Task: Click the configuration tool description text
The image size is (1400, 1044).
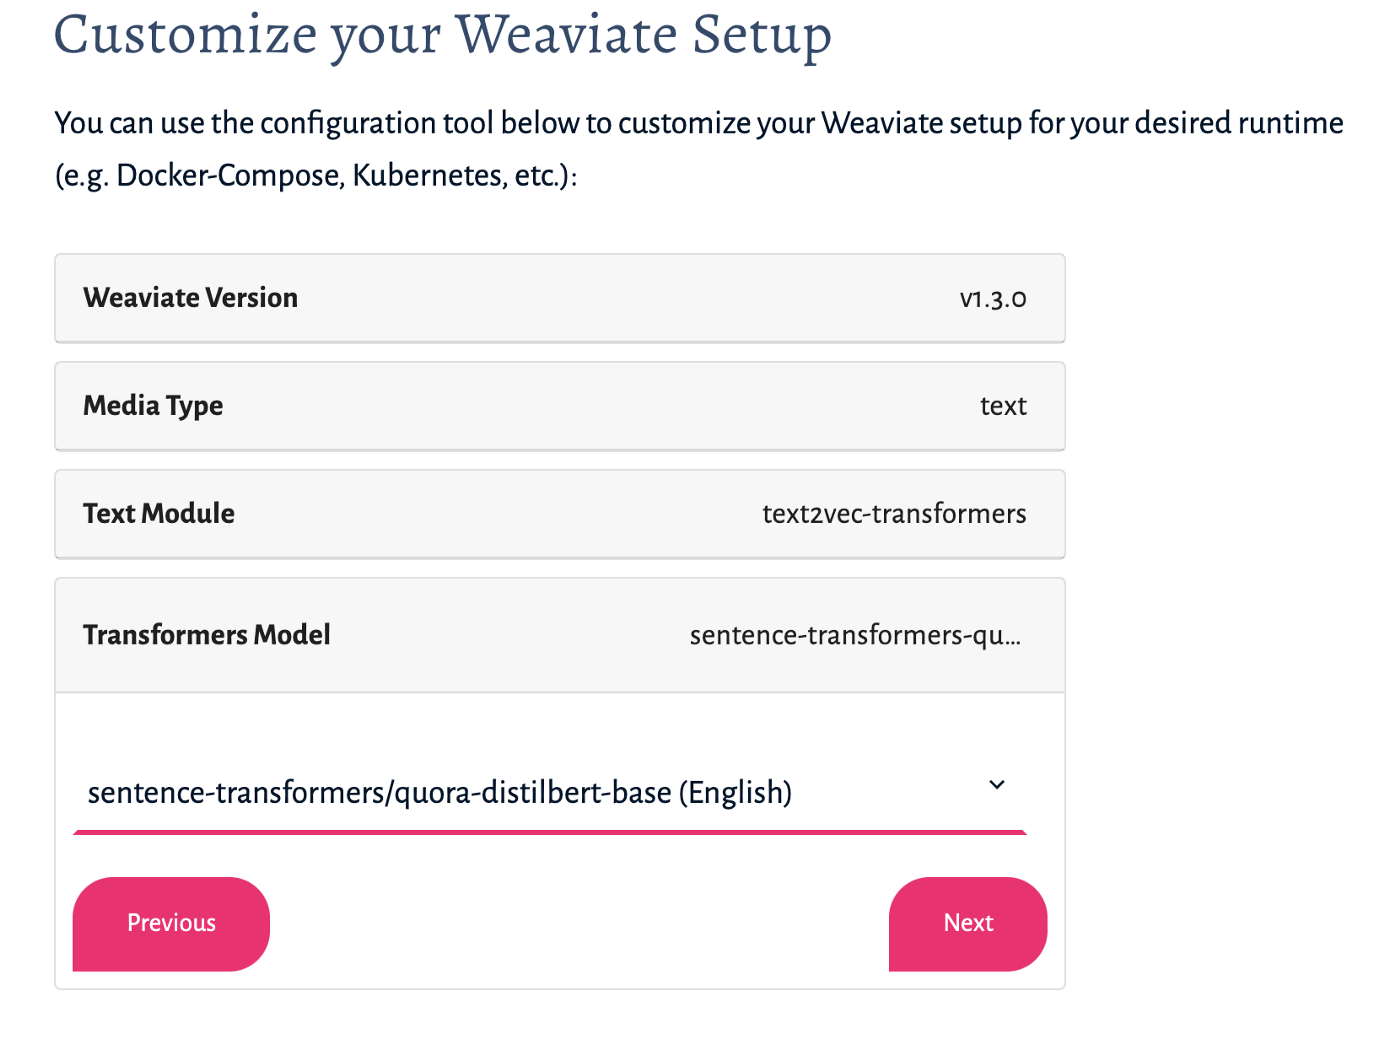Action: [x=698, y=148]
